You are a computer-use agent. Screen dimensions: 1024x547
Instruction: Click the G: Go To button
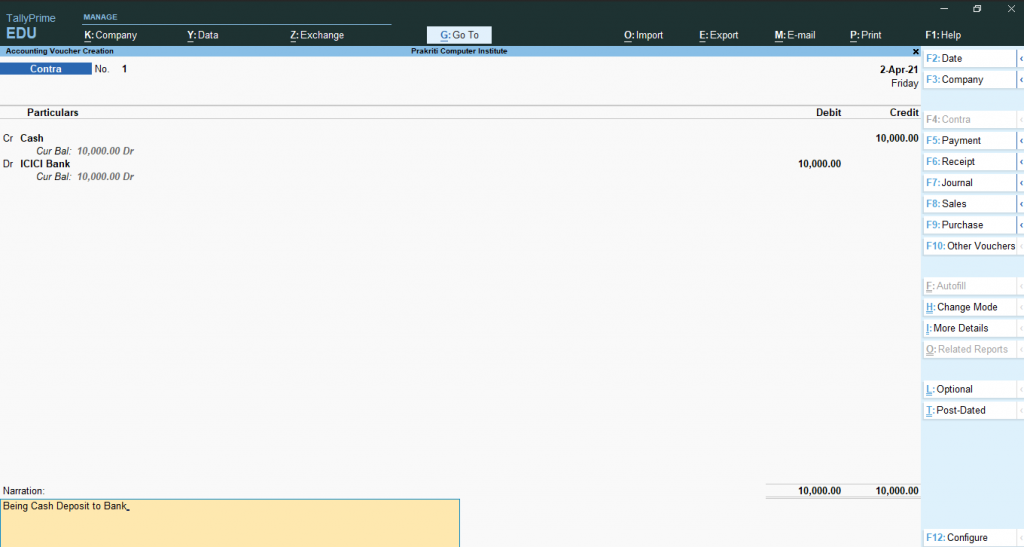[x=459, y=35]
